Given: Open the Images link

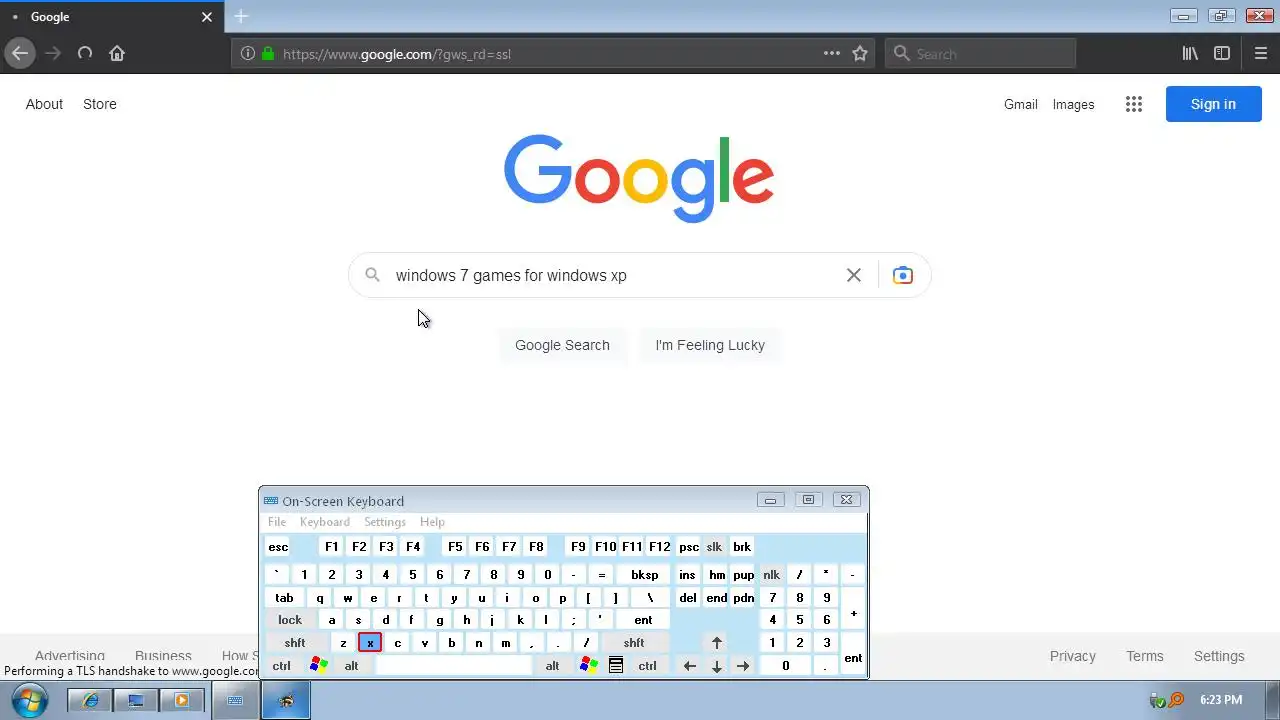Looking at the screenshot, I should pos(1073,104).
